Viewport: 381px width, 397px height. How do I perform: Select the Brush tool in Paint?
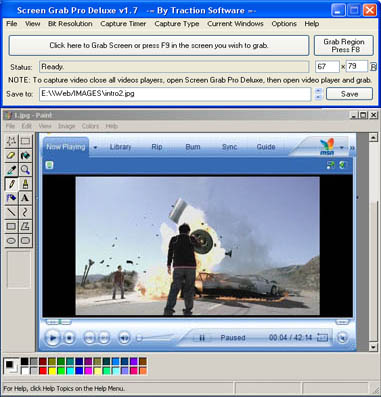[x=25, y=184]
